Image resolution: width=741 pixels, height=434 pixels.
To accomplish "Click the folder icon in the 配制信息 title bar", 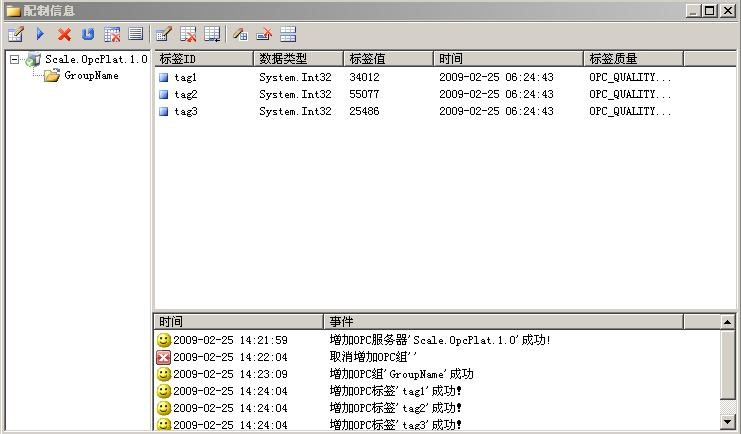I will (13, 10).
